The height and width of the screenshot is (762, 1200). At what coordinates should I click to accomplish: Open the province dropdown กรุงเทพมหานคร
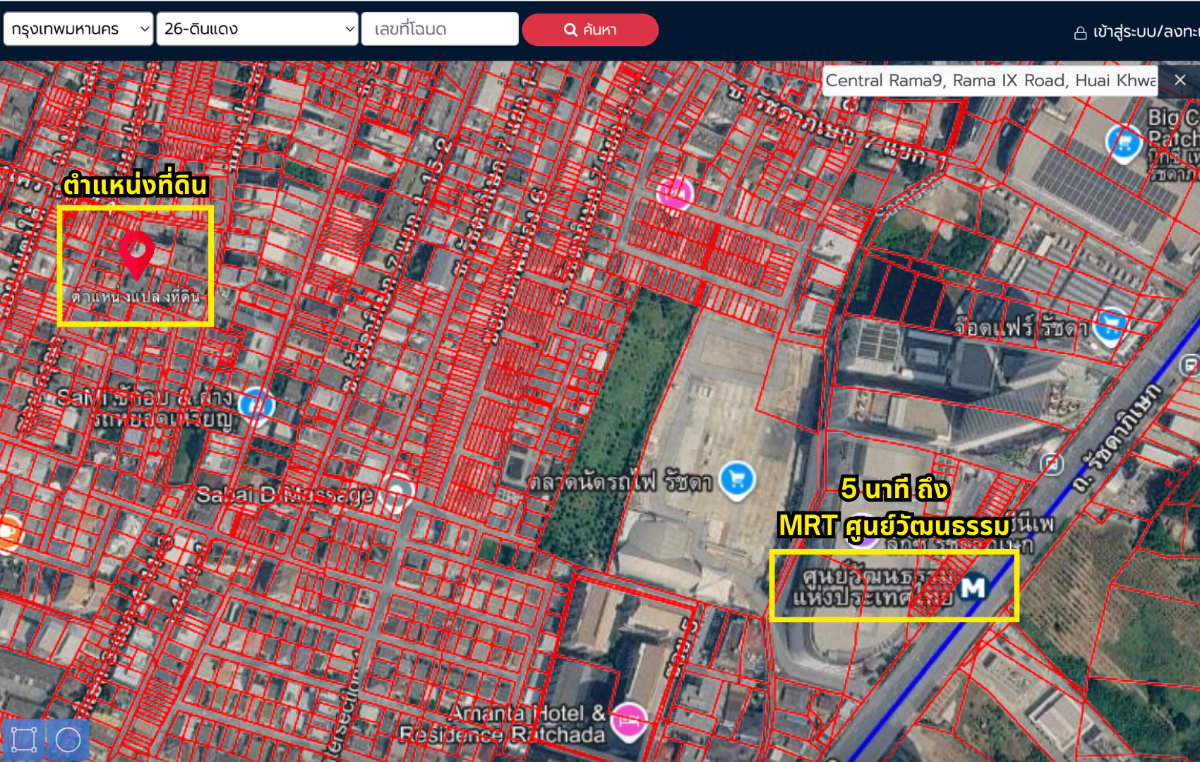[x=78, y=29]
